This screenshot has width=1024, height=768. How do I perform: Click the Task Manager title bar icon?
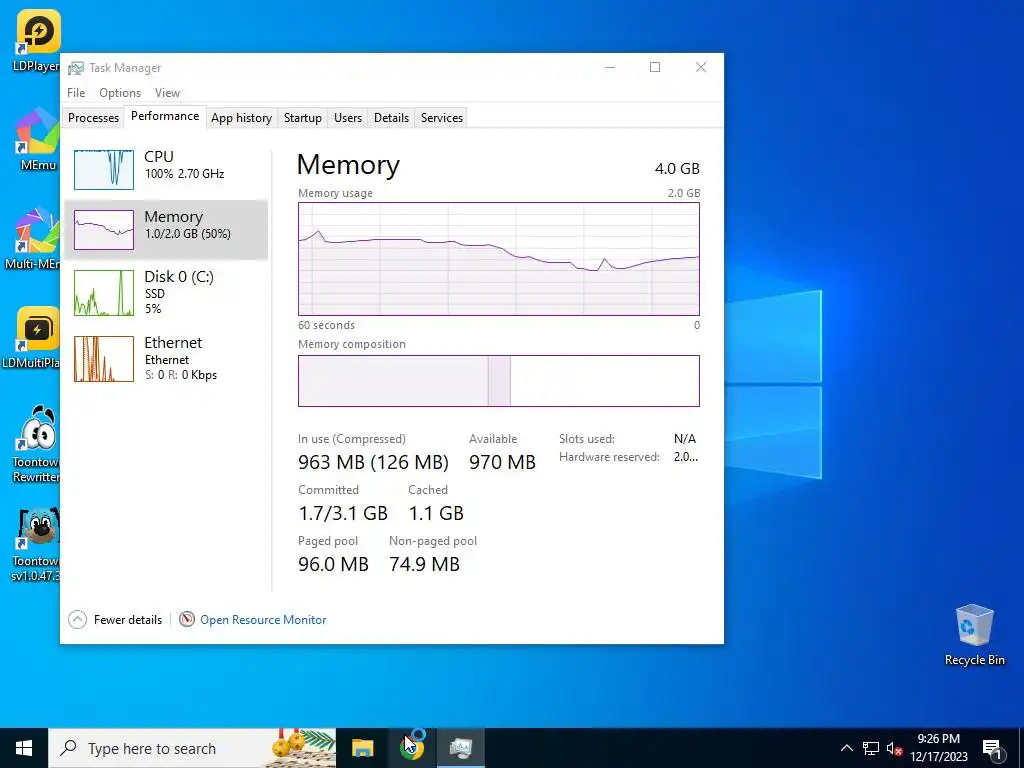(76, 68)
